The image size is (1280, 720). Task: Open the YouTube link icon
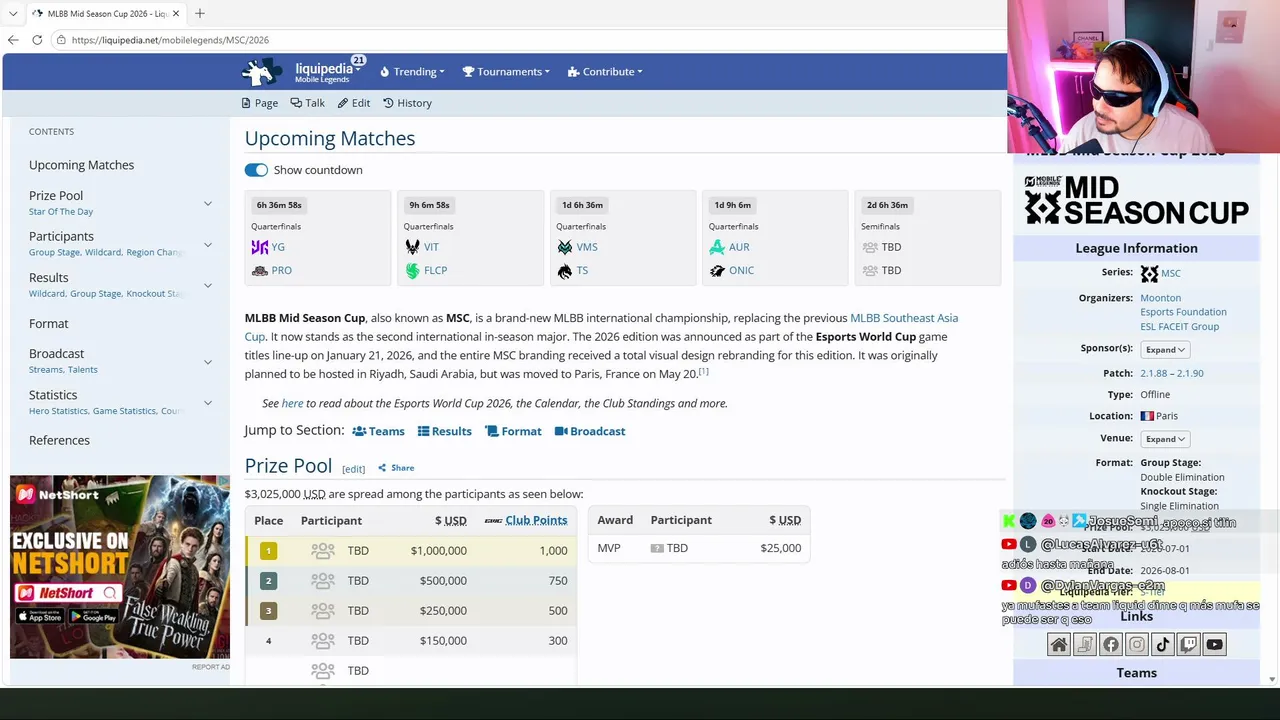tap(1215, 645)
